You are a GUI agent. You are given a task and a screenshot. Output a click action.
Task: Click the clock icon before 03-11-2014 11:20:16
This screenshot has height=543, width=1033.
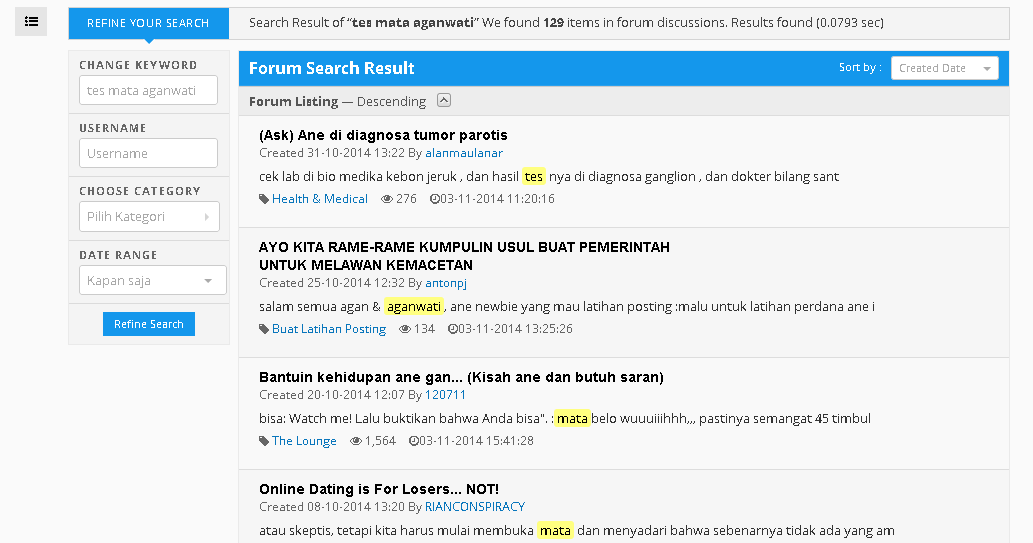point(434,199)
